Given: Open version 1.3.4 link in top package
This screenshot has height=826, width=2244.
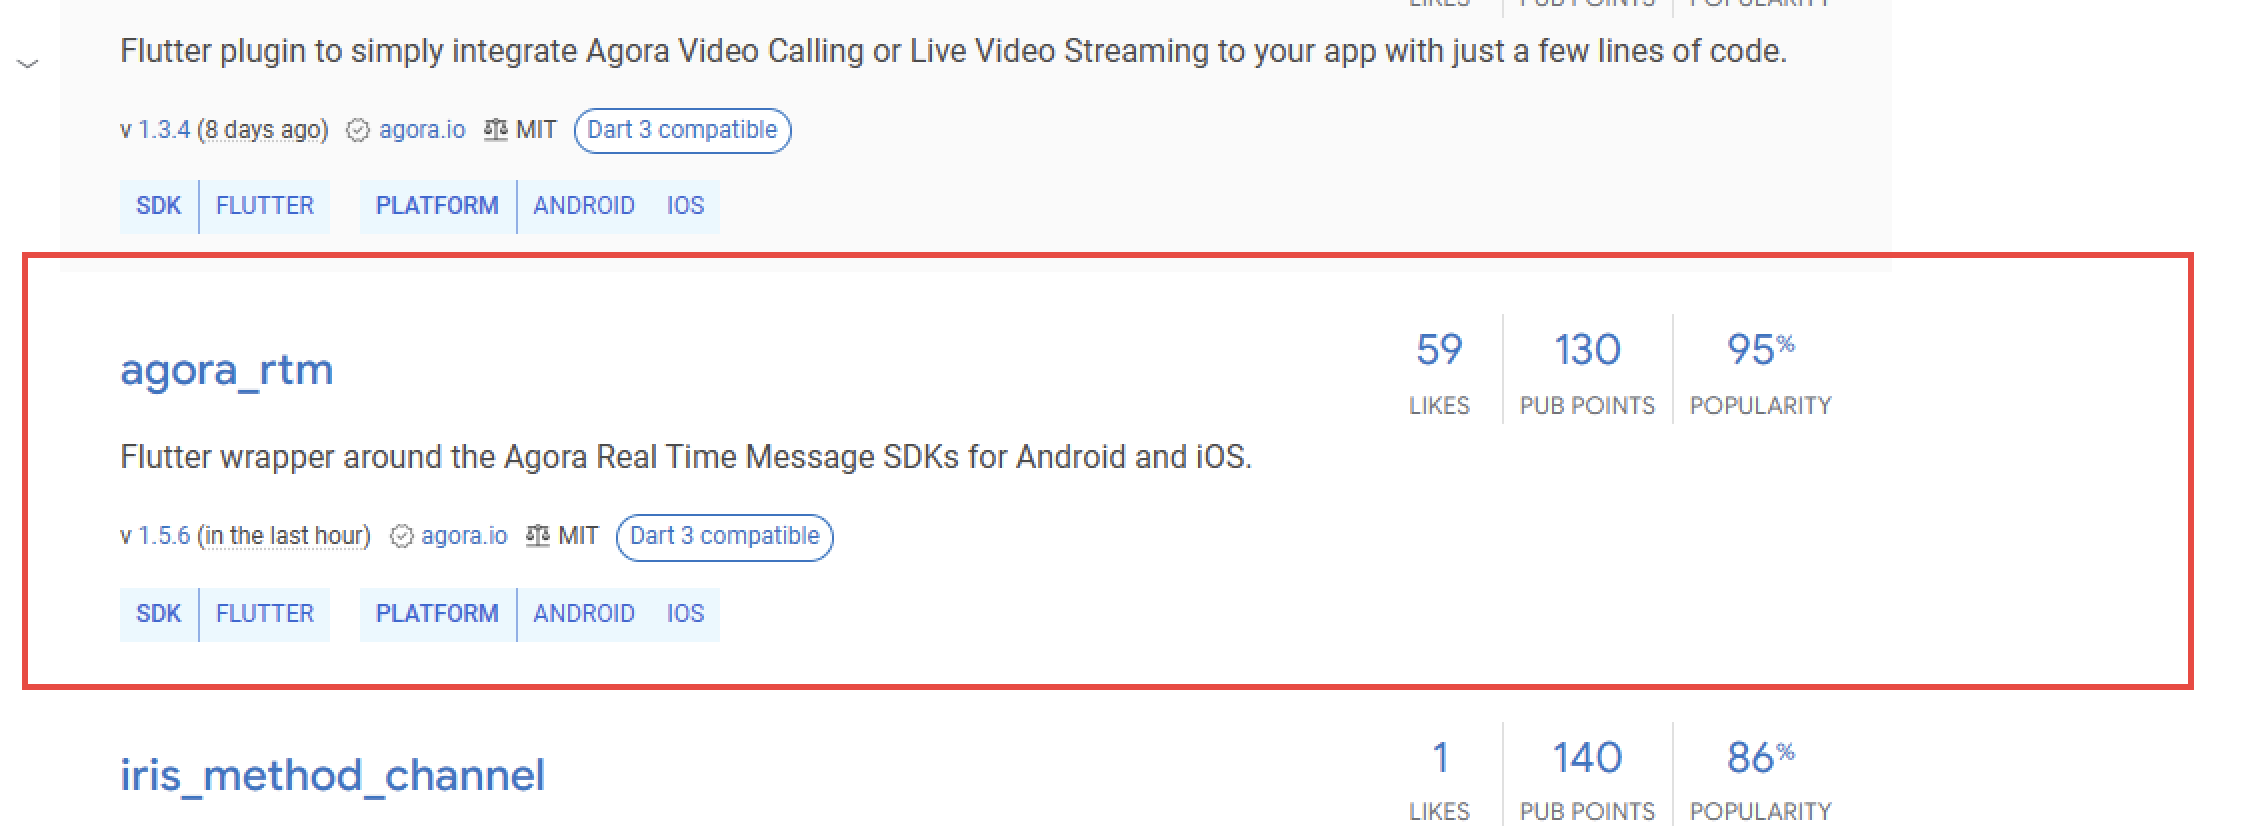Looking at the screenshot, I should (164, 130).
